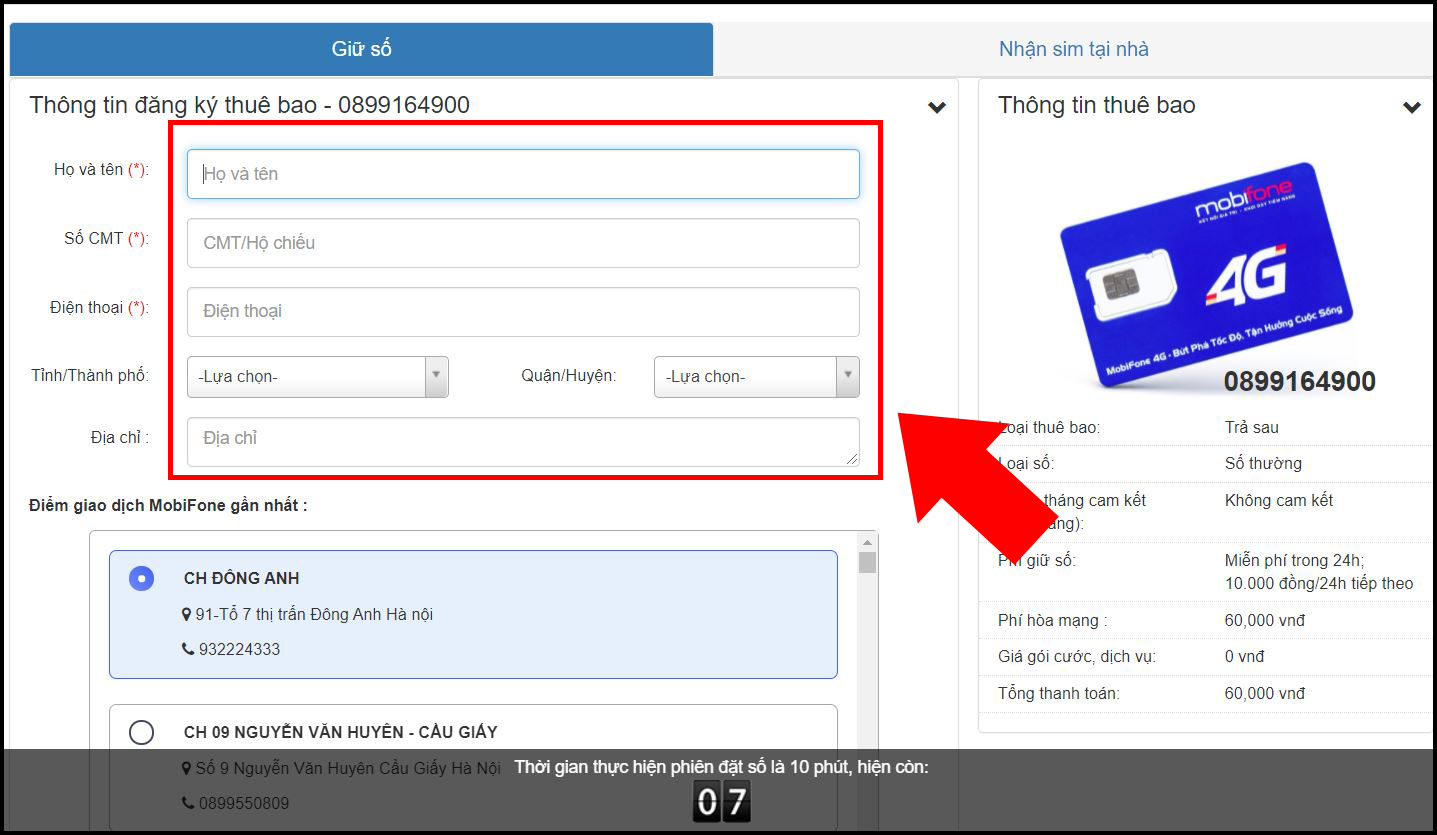Image resolution: width=1437 pixels, height=835 pixels.
Task: Select the CH ĐÔNG ANH radio button
Action: 142,578
